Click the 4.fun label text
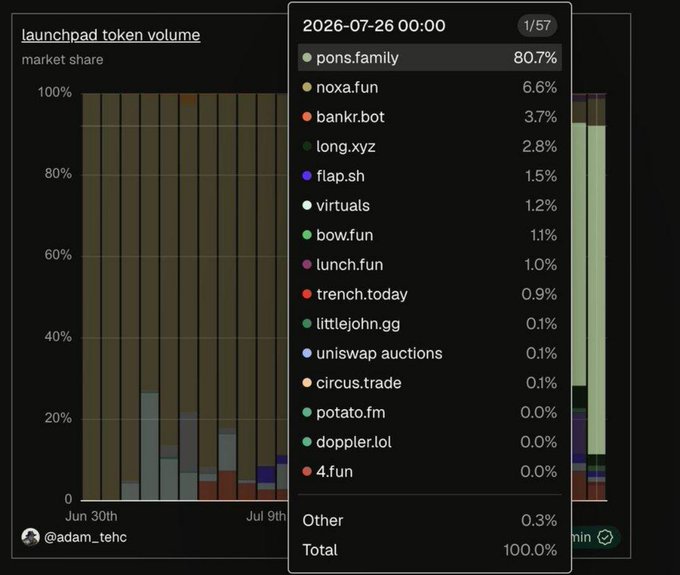 (x=334, y=471)
